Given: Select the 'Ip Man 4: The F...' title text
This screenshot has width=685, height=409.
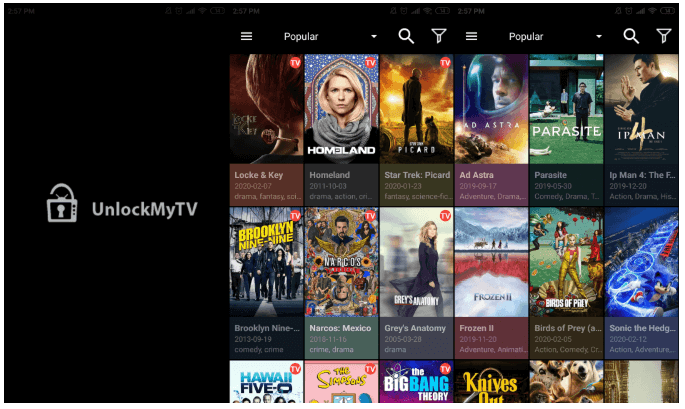Looking at the screenshot, I should click(x=642, y=175).
